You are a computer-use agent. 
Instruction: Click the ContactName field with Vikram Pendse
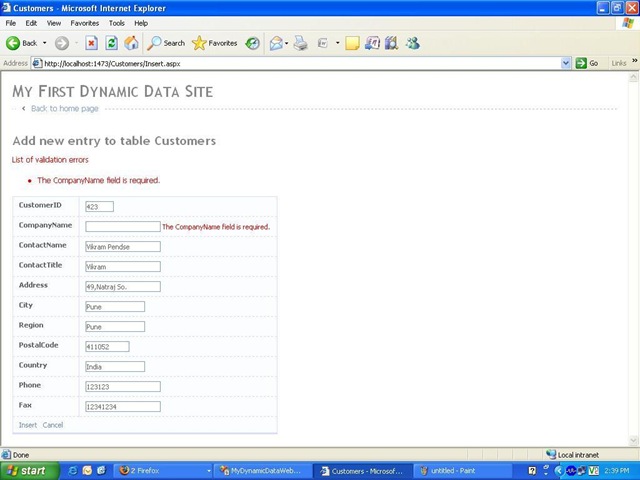(x=123, y=247)
